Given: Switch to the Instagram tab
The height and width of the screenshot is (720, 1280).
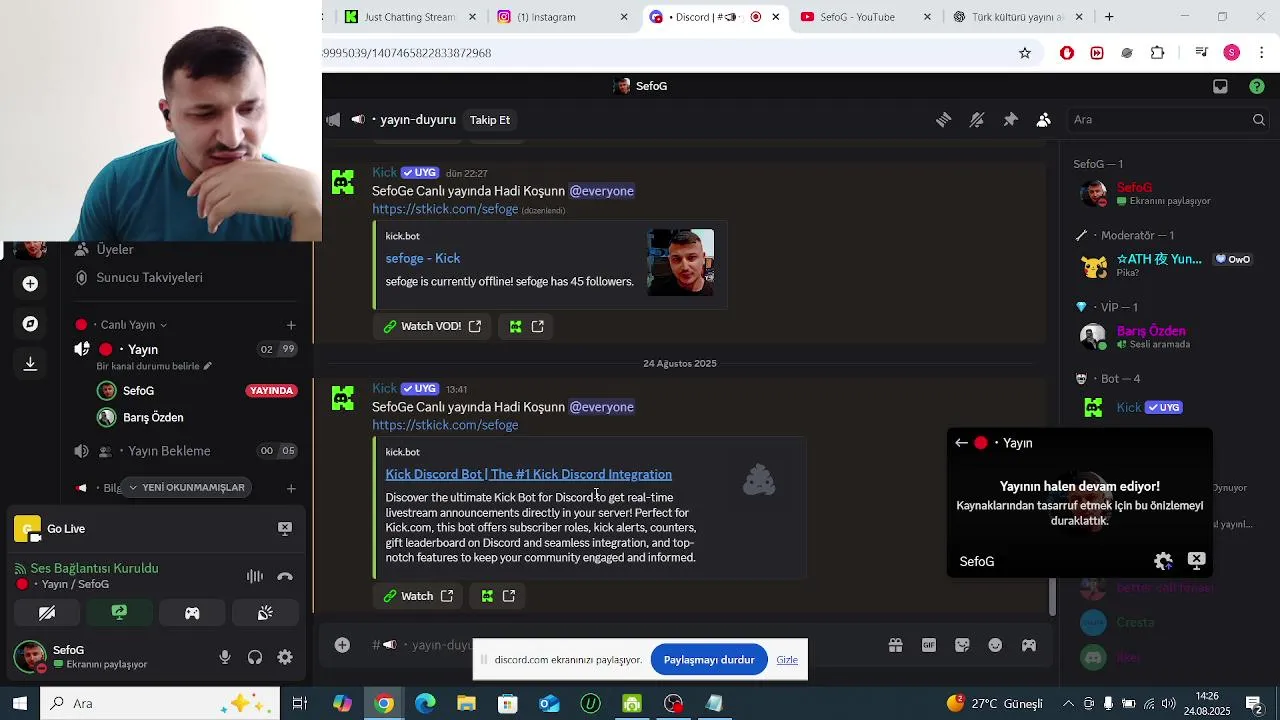Looking at the screenshot, I should click(560, 17).
